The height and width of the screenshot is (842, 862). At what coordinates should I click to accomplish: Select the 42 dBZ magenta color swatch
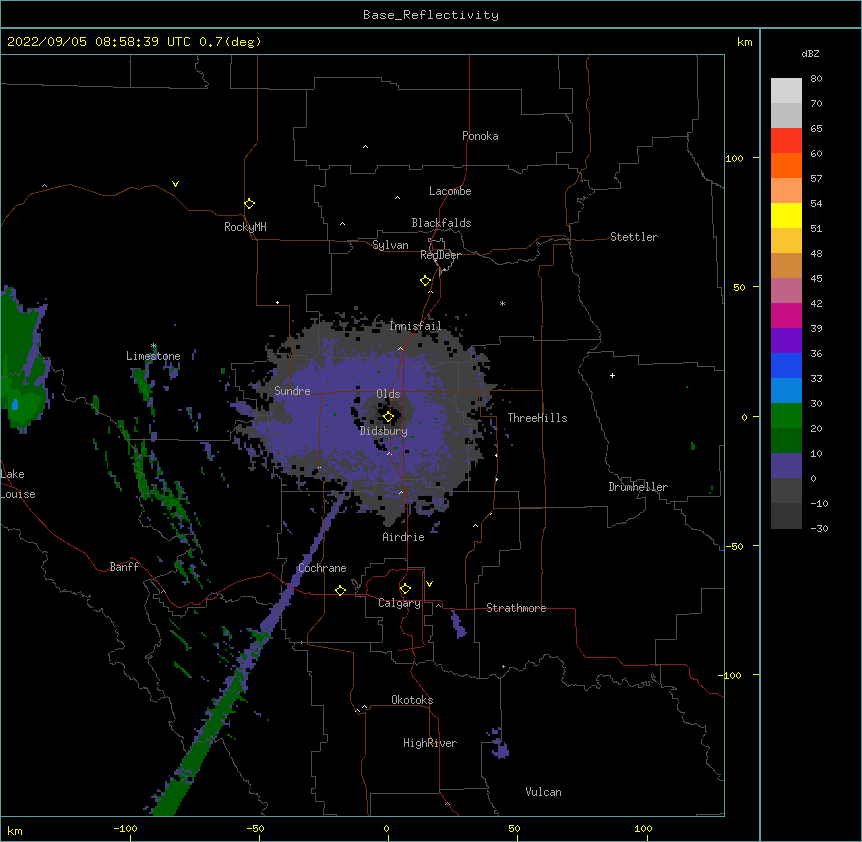click(x=786, y=315)
